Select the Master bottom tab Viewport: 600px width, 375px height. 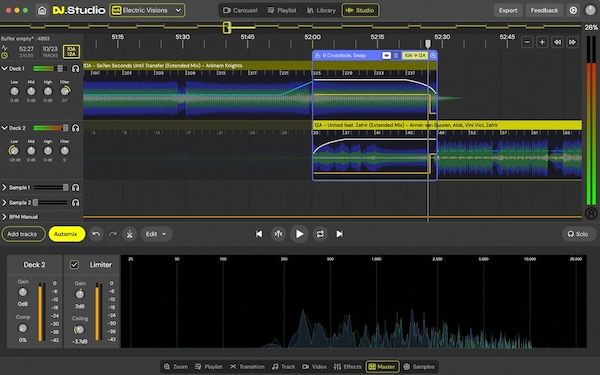pyautogui.click(x=382, y=367)
